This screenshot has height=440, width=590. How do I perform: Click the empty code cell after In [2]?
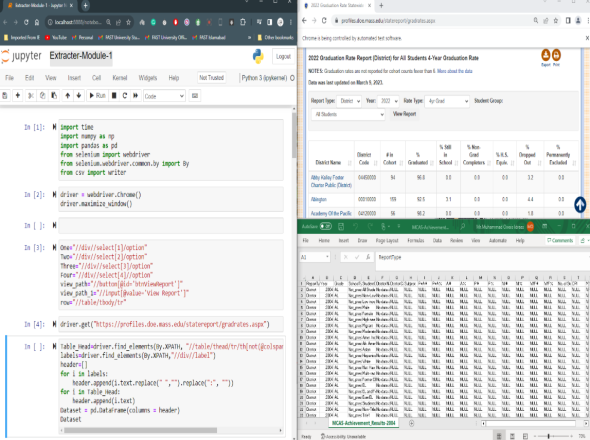click(171, 225)
